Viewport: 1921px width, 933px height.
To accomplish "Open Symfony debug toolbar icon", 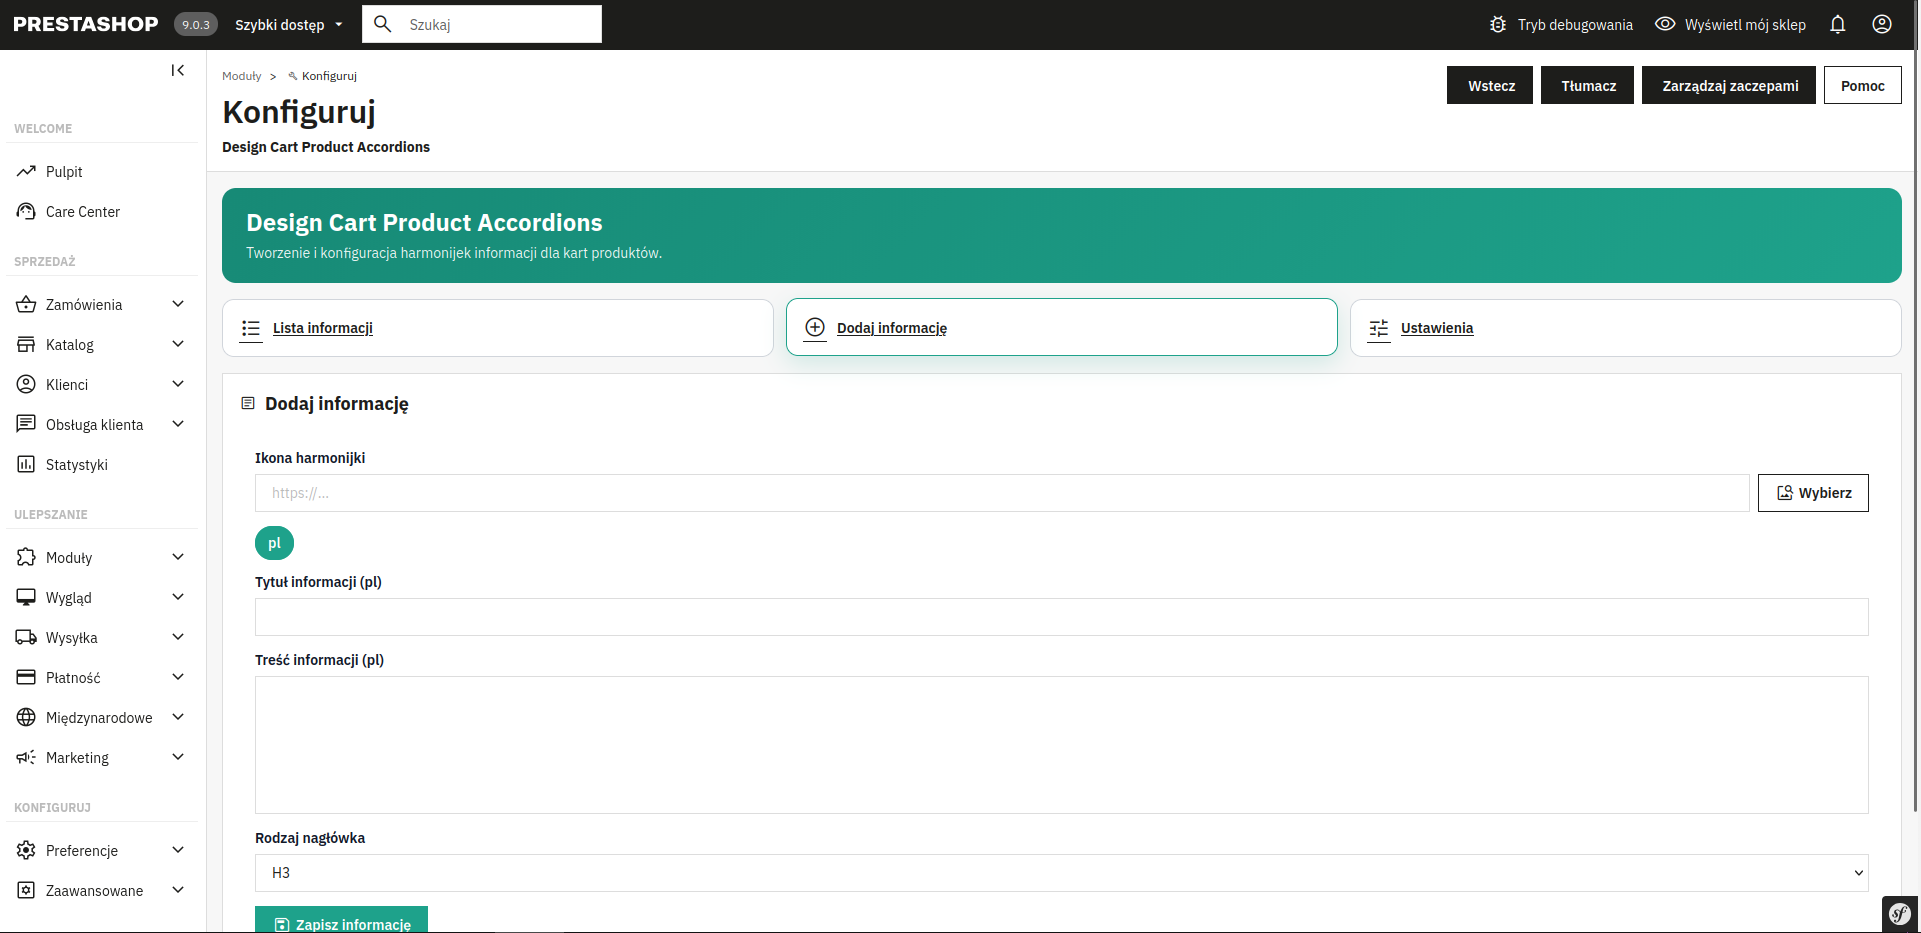I will 1900,914.
